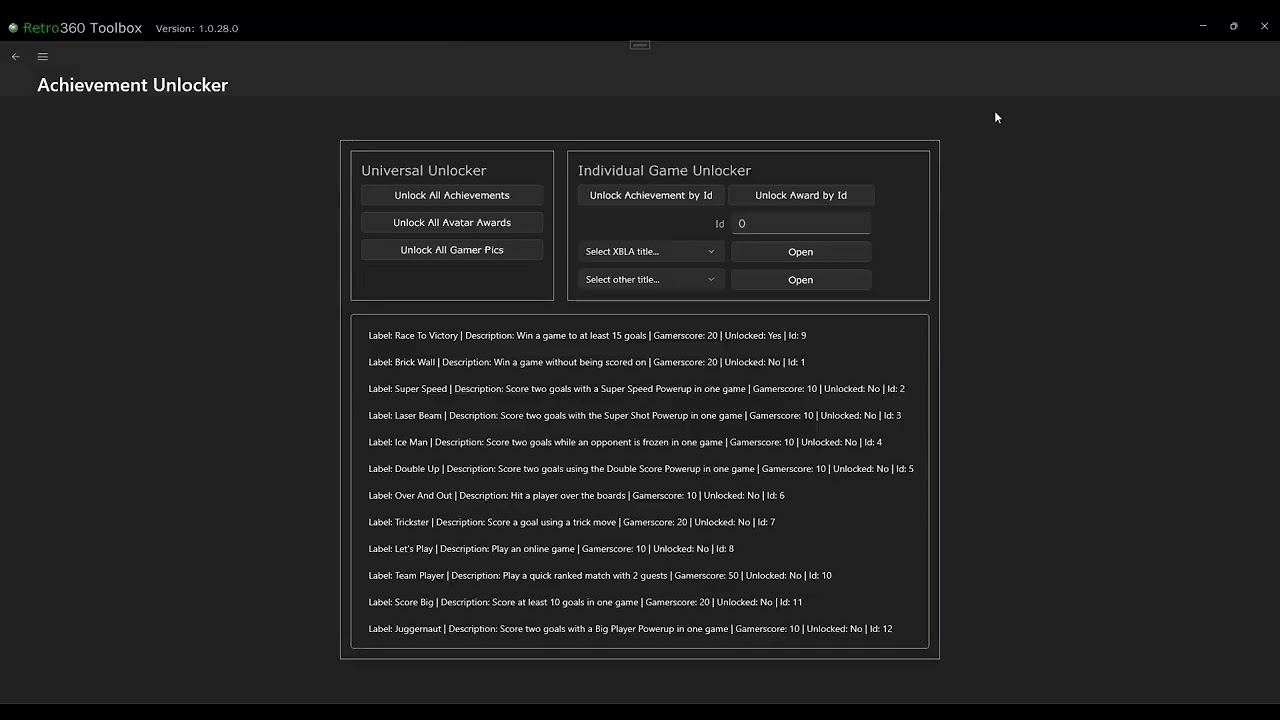Click Unlock Achievement by Id
1280x720 pixels.
tap(651, 195)
